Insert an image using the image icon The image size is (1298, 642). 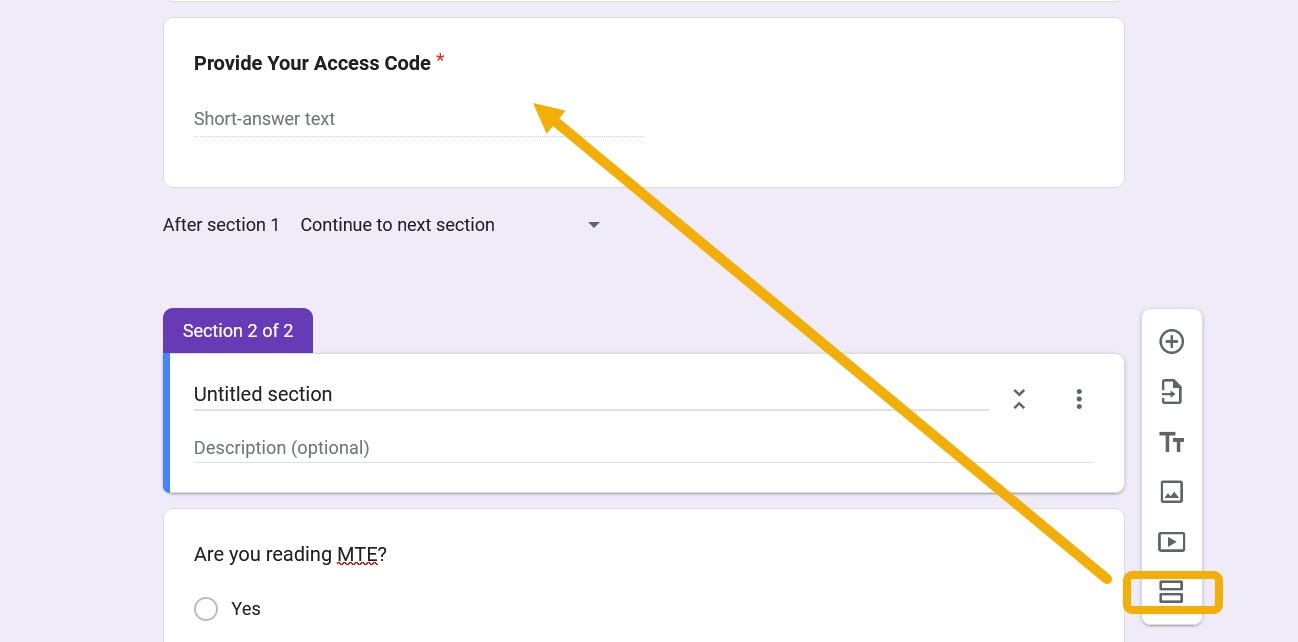coord(1171,491)
